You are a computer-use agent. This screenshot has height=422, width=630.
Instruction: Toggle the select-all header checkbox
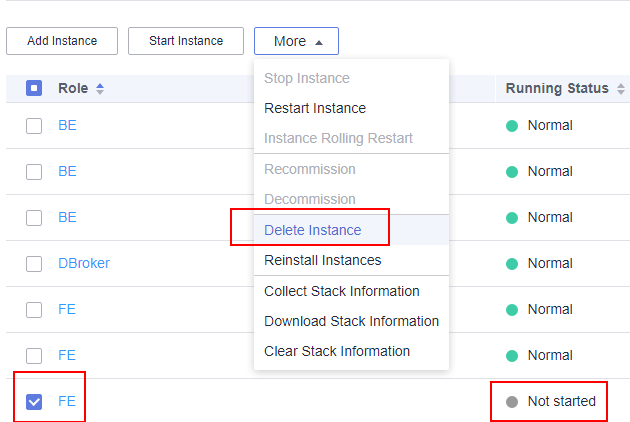pos(34,88)
